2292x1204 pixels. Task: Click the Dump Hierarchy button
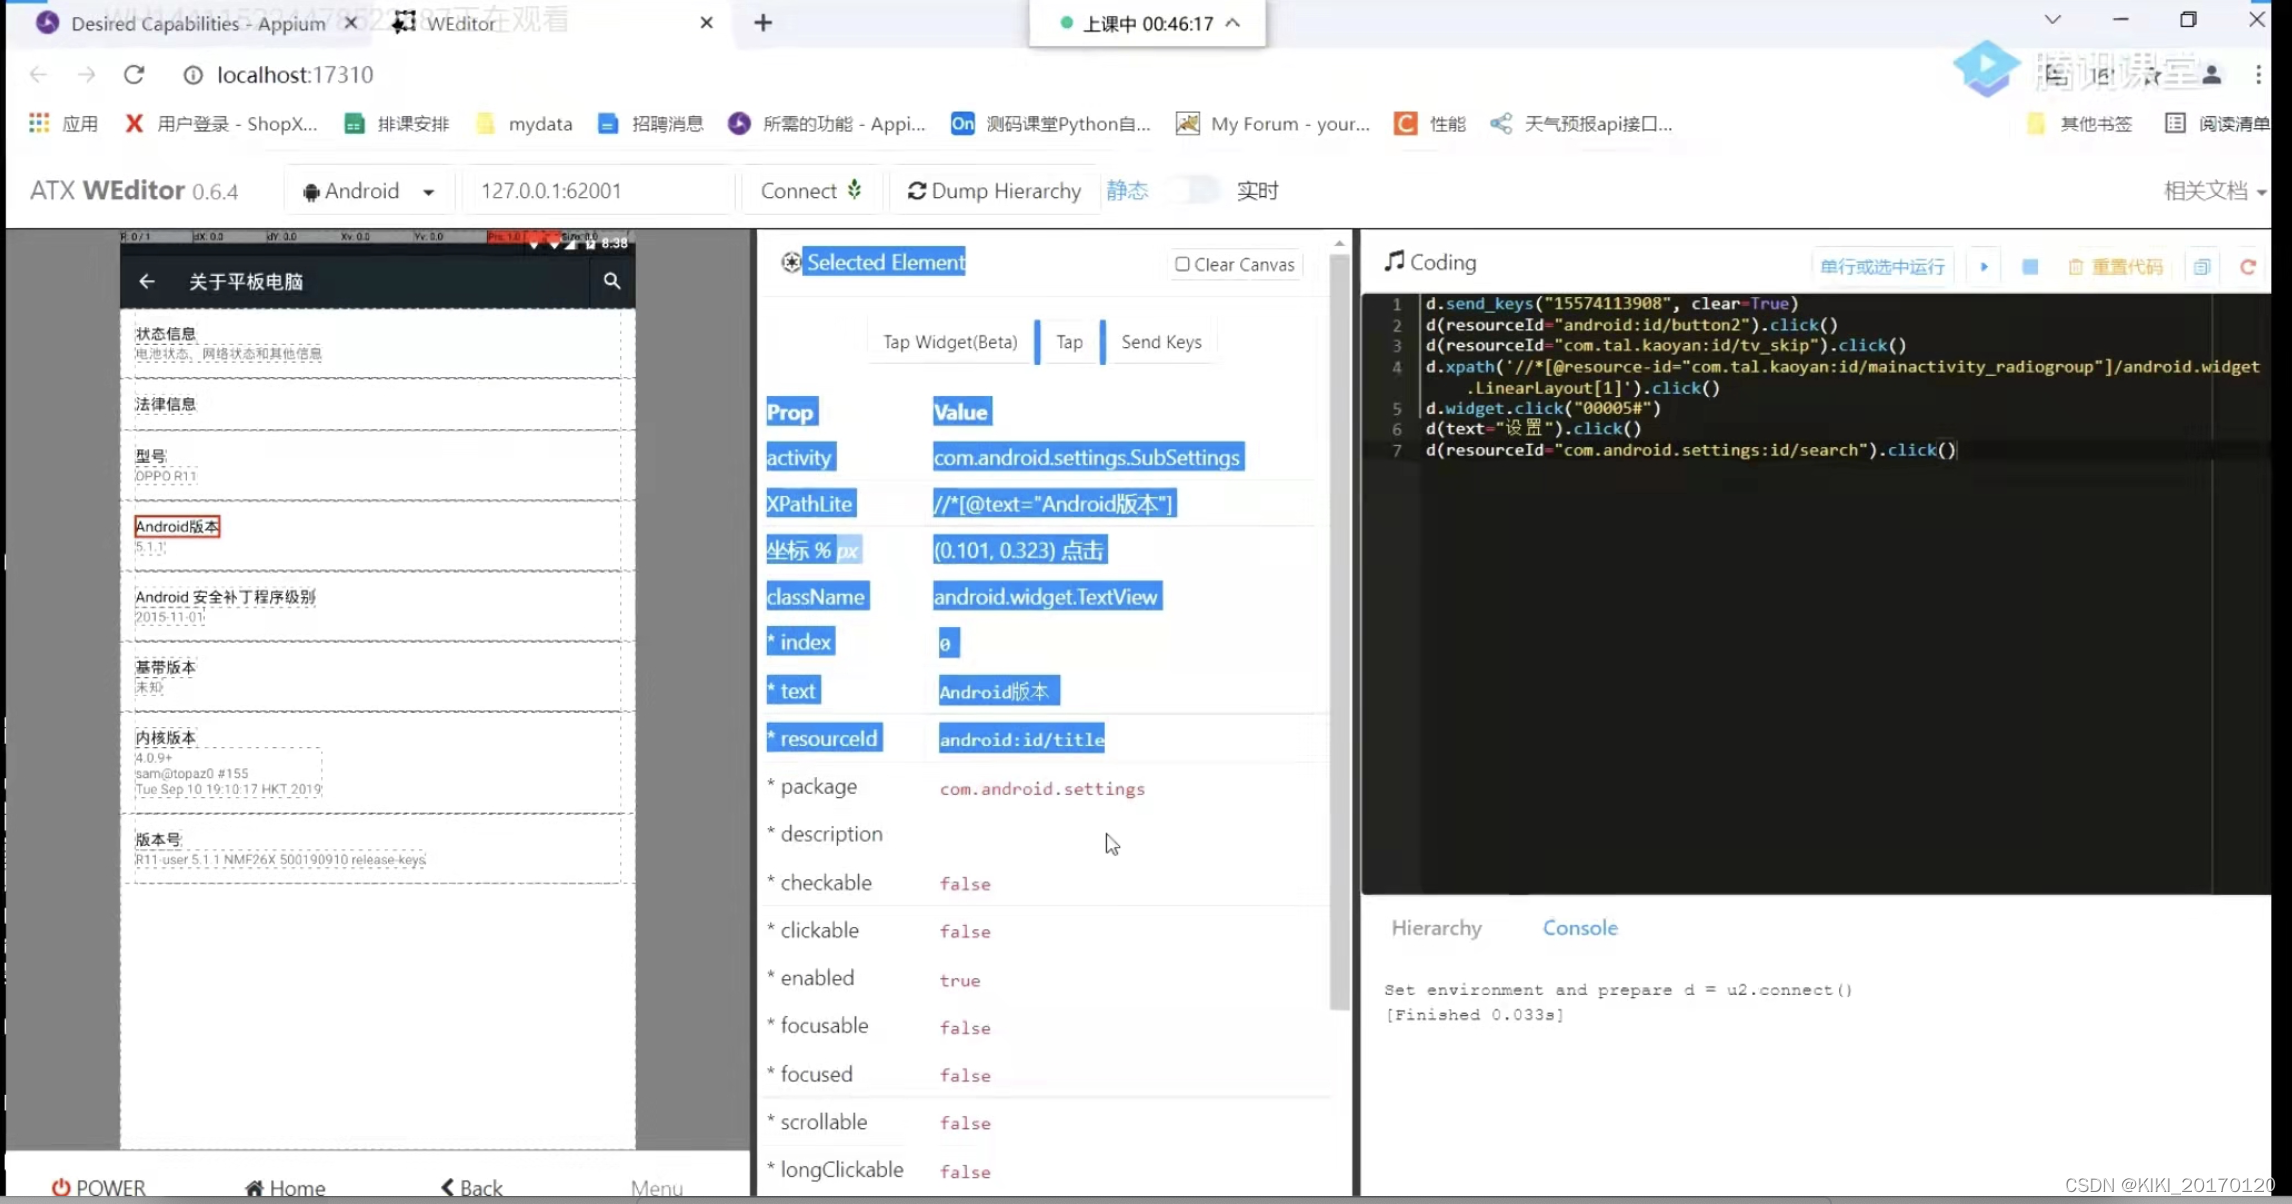click(x=994, y=191)
